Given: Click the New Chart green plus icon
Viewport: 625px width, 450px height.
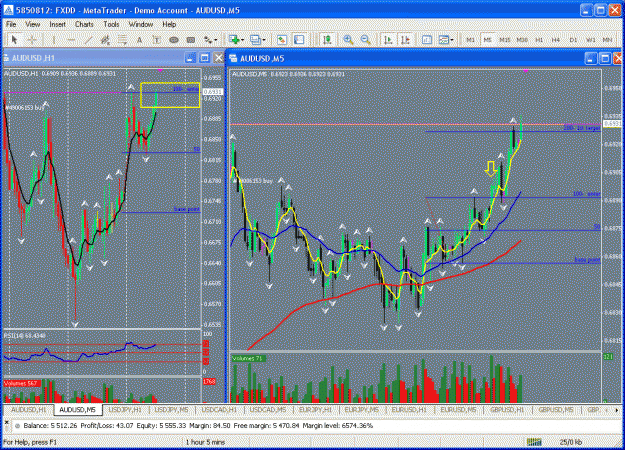Looking at the screenshot, I should pyautogui.click(x=234, y=40).
